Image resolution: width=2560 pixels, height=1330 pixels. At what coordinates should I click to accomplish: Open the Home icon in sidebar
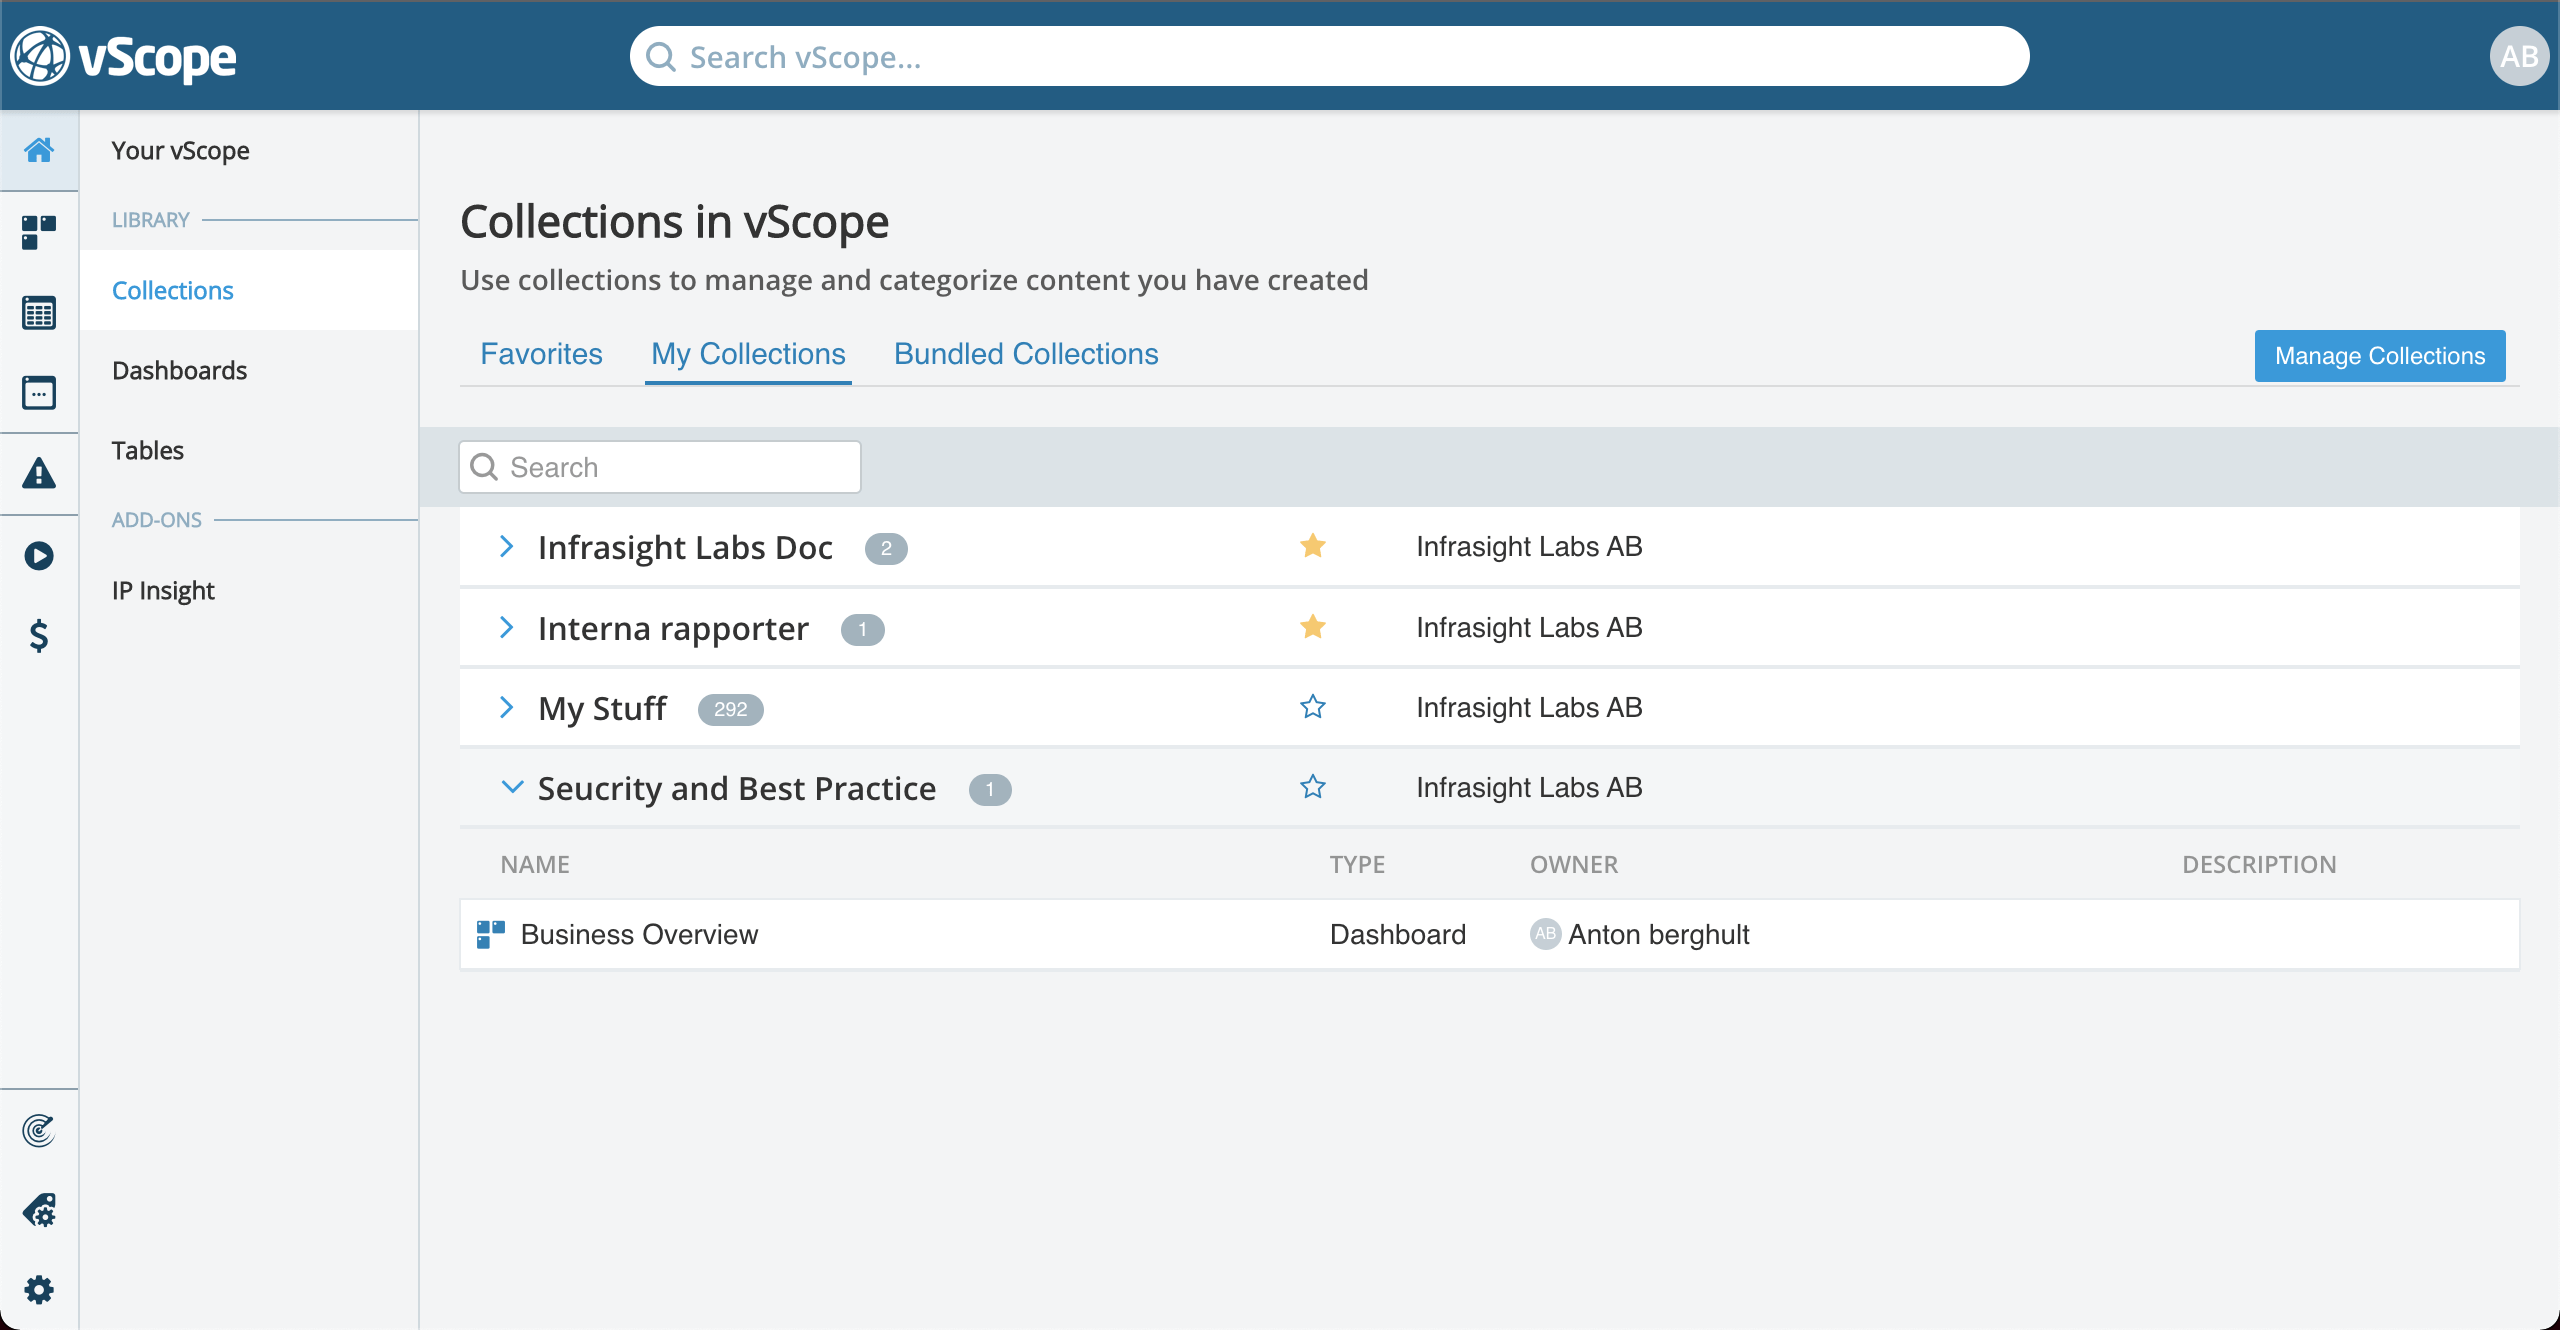[39, 150]
